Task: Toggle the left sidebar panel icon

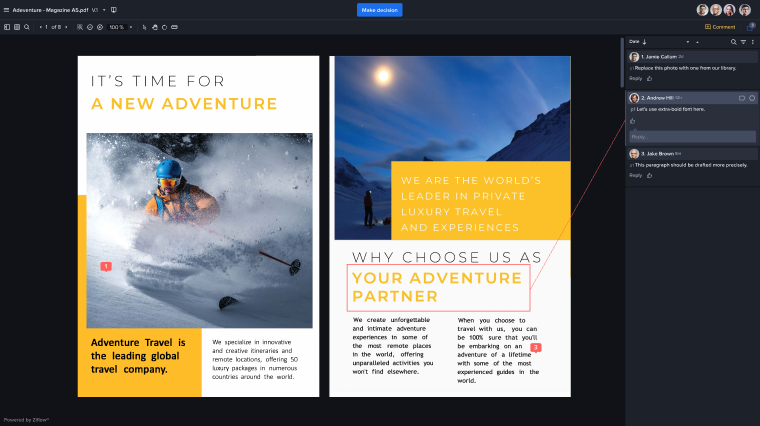Action: pyautogui.click(x=7, y=27)
